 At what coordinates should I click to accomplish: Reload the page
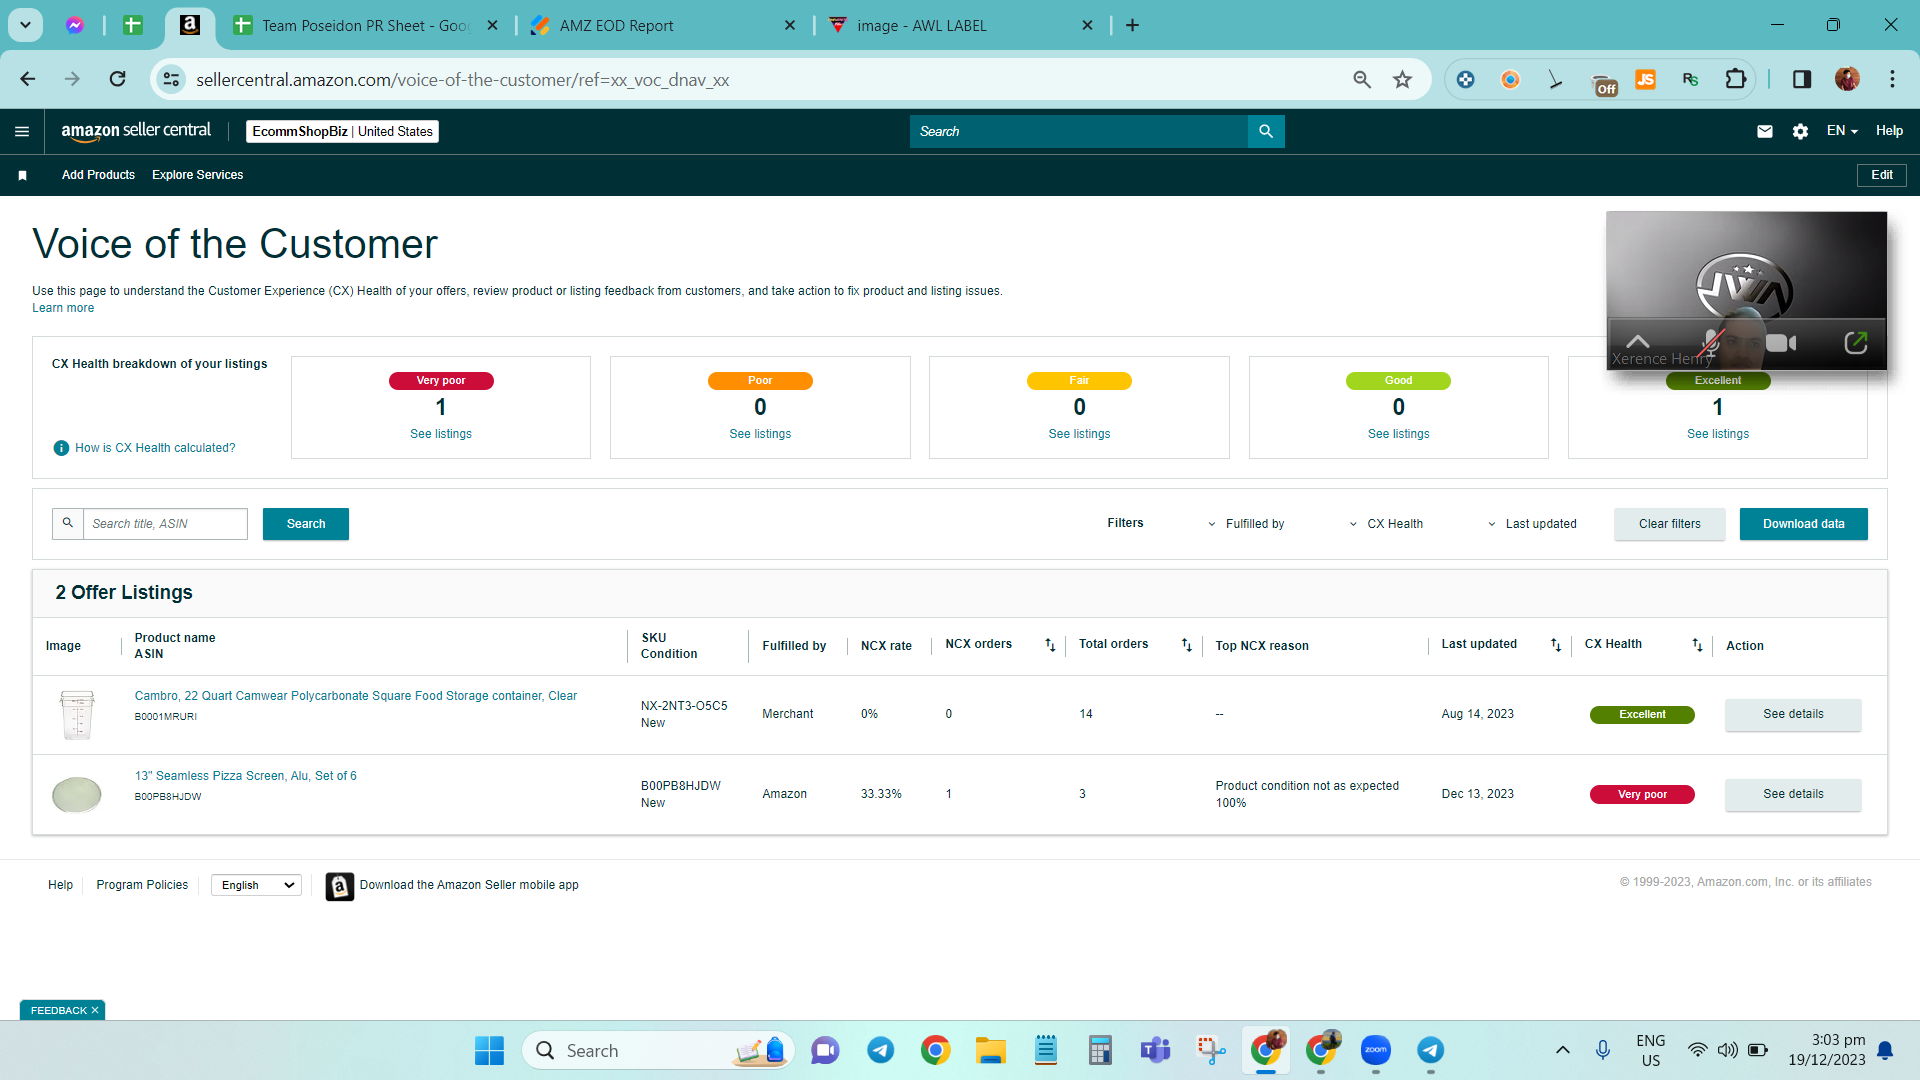(x=118, y=79)
